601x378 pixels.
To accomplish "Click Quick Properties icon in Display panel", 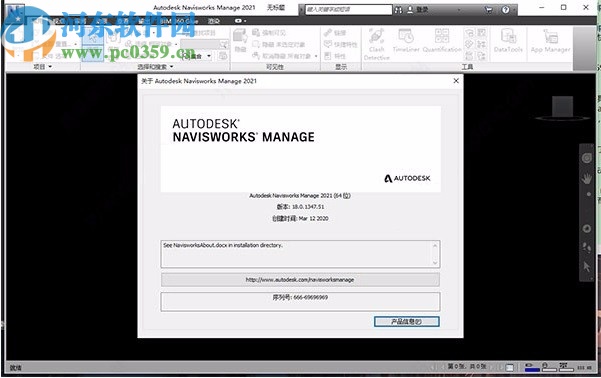I will click(328, 44).
